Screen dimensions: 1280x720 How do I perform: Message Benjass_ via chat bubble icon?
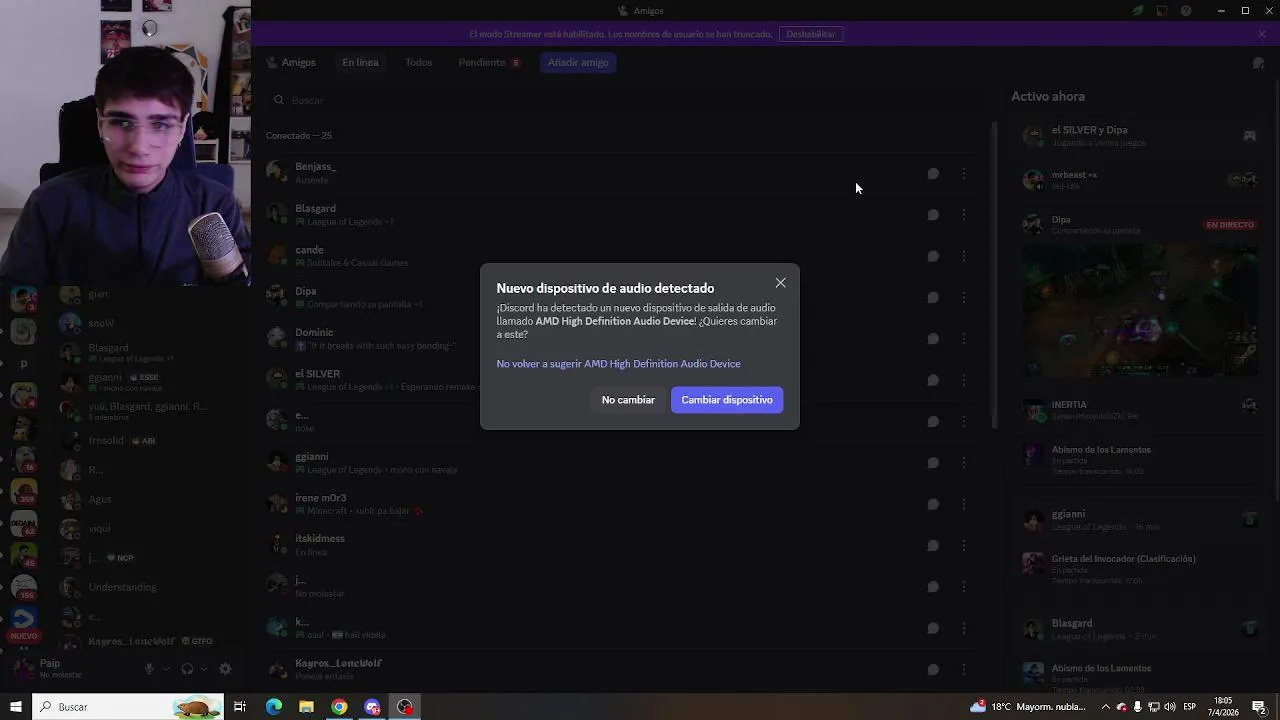tap(933, 174)
